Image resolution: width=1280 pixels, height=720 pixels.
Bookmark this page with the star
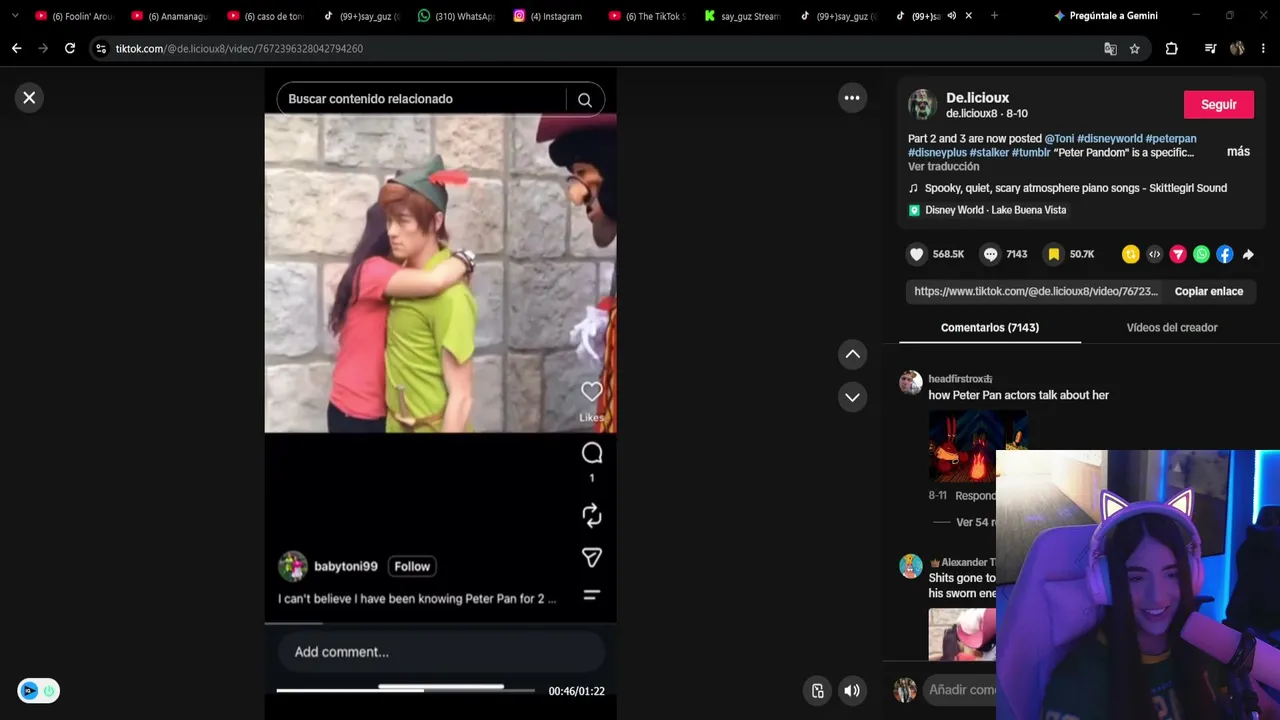pyautogui.click(x=1135, y=48)
